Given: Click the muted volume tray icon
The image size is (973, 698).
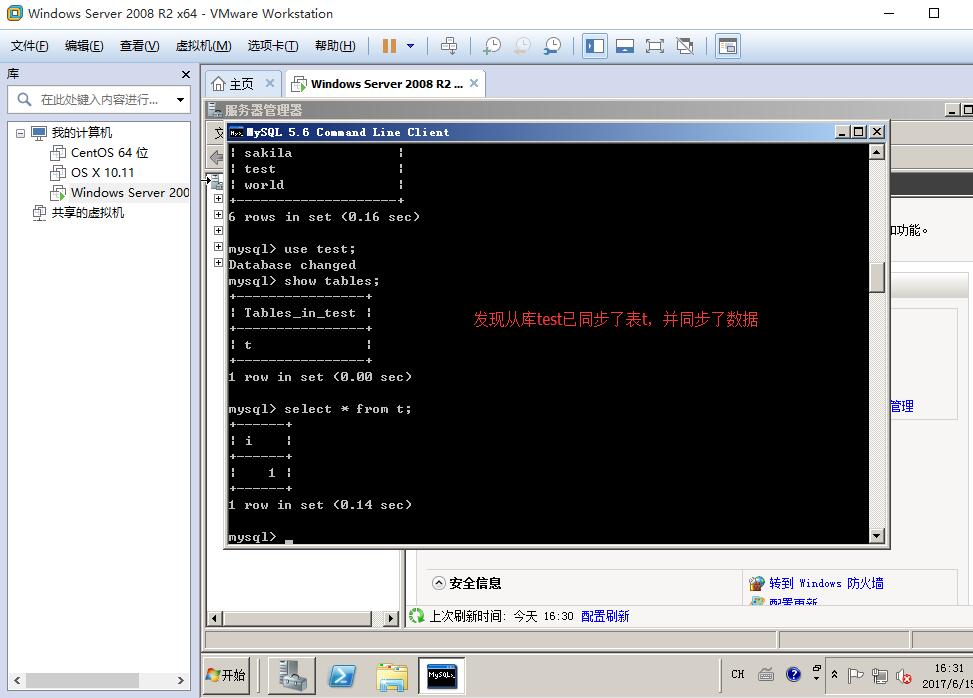Looking at the screenshot, I should coord(904,675).
